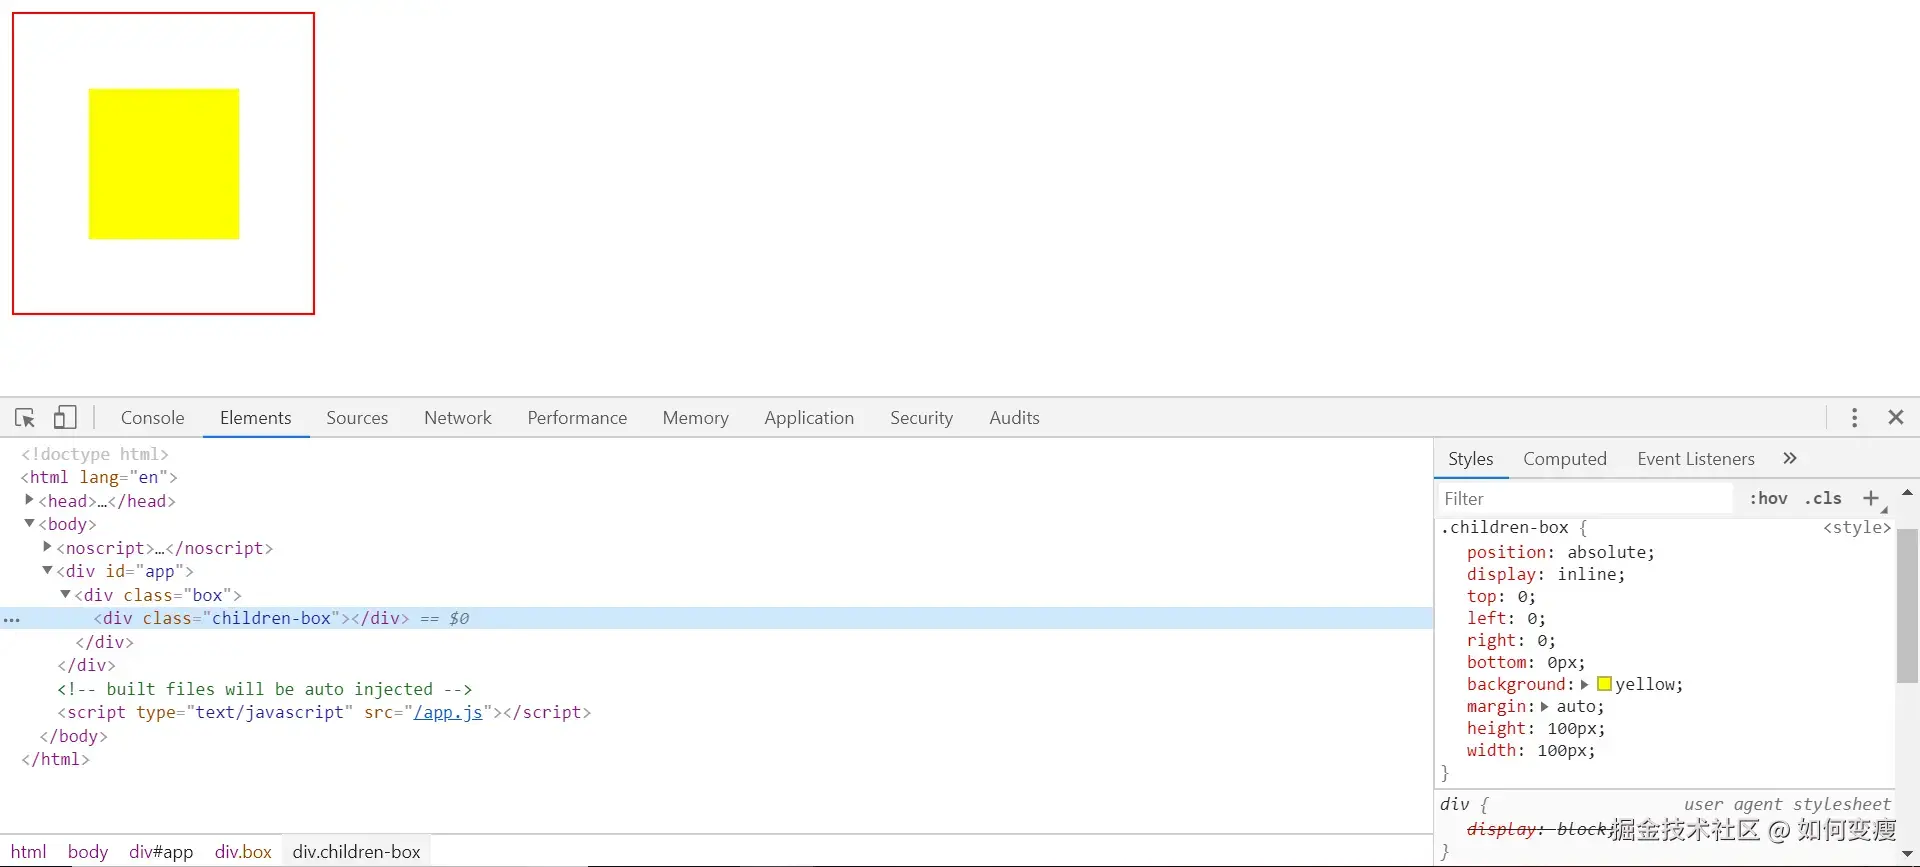Toggle the .cls class editor
This screenshot has height=867, width=1920.
[x=1823, y=498]
